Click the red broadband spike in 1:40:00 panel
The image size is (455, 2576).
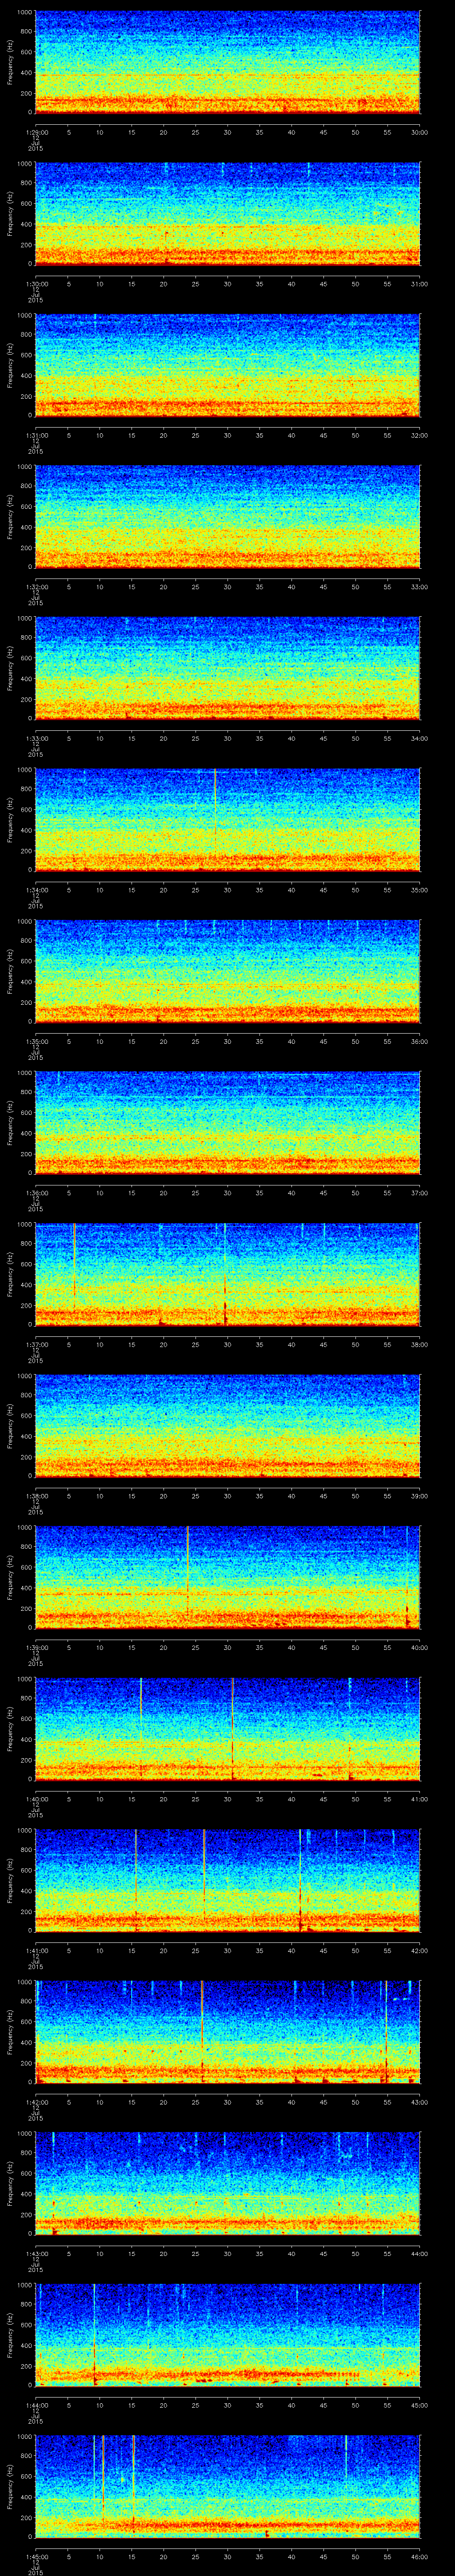(x=232, y=1728)
